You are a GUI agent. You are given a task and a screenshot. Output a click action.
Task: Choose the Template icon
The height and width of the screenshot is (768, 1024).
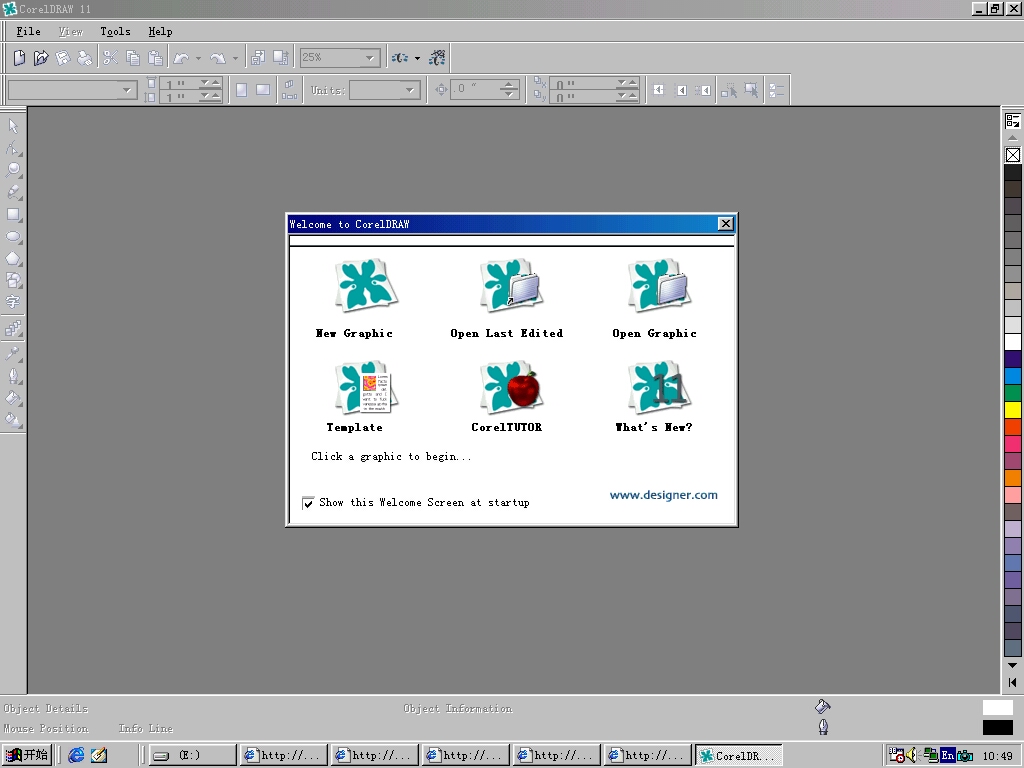[366, 387]
